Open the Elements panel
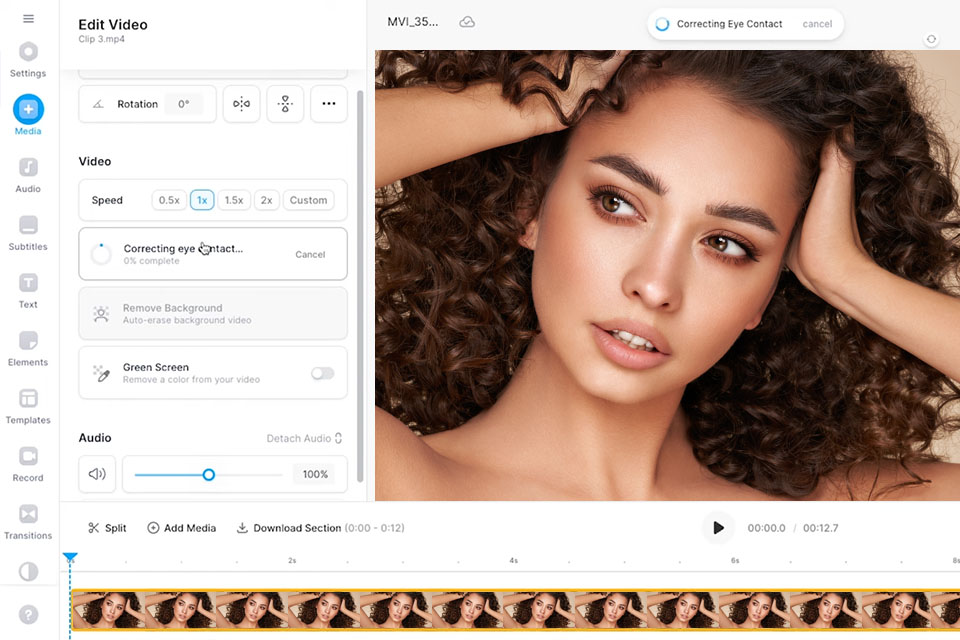The image size is (960, 640). (28, 349)
